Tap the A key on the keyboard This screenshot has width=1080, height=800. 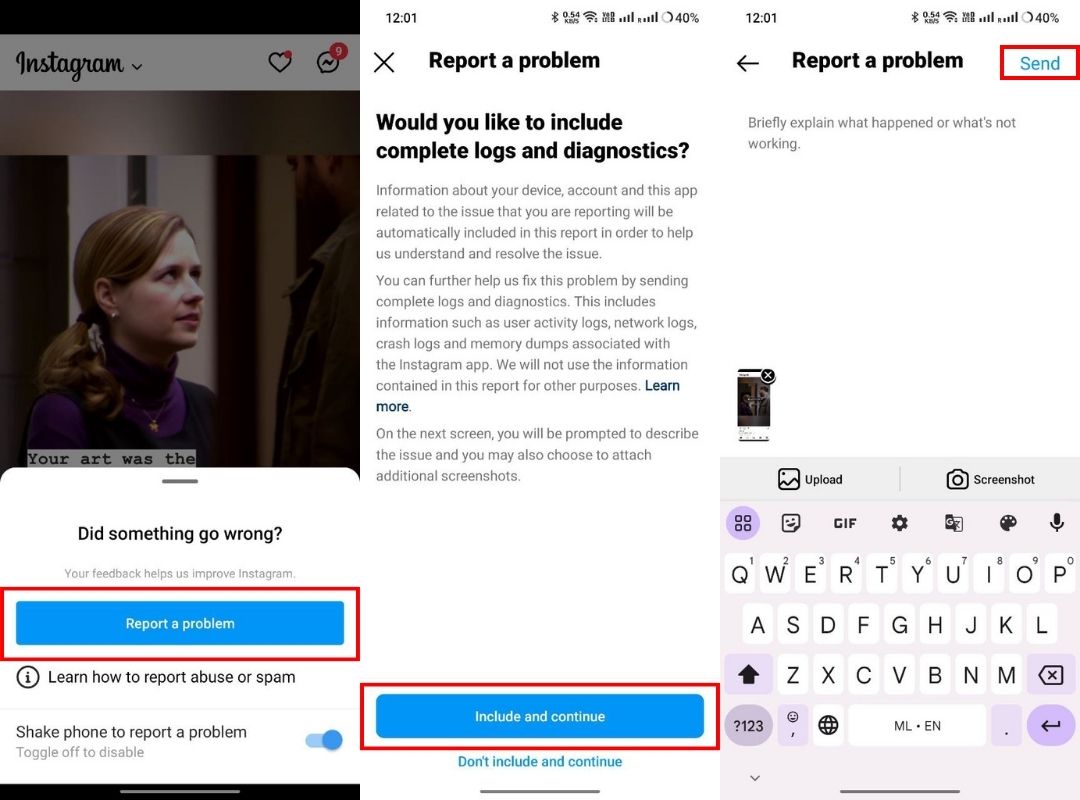[758, 625]
